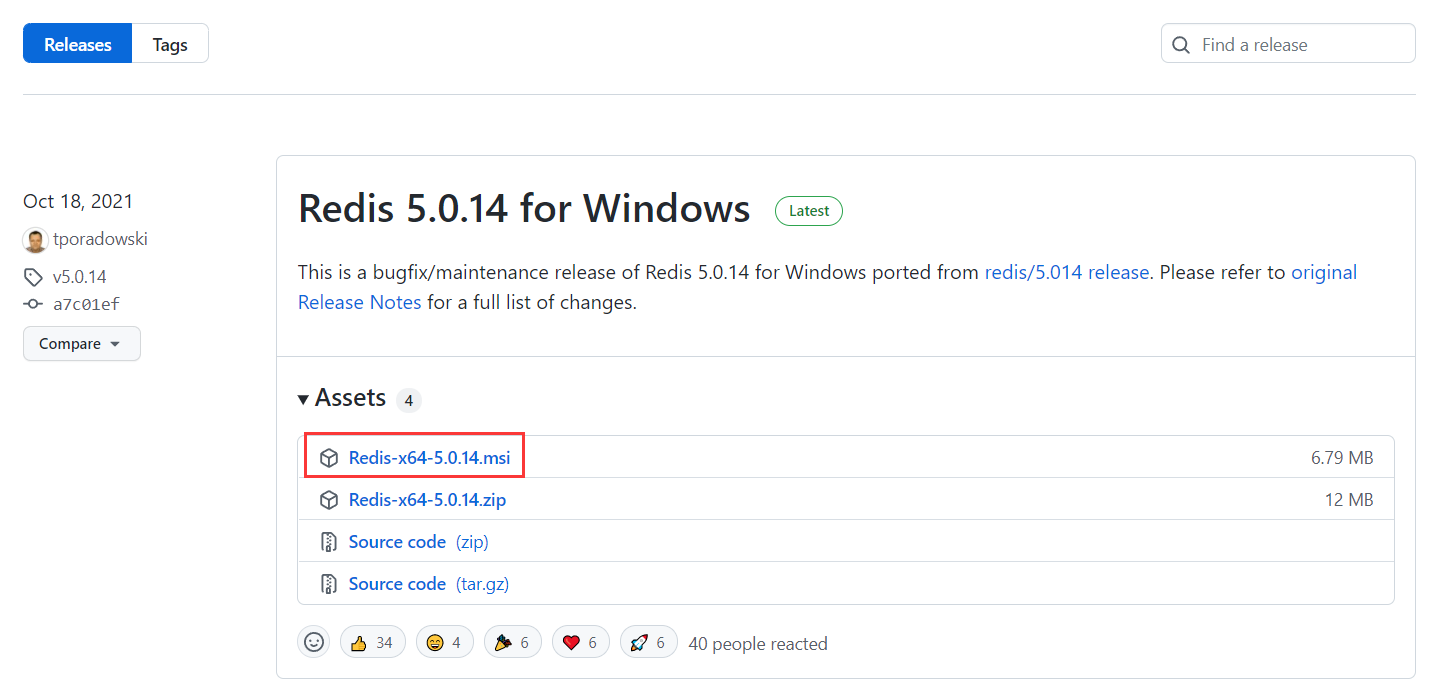Image resolution: width=1442 pixels, height=698 pixels.
Task: Click the package icon beside Redis-x64-5.0.14.zip
Action: click(329, 500)
